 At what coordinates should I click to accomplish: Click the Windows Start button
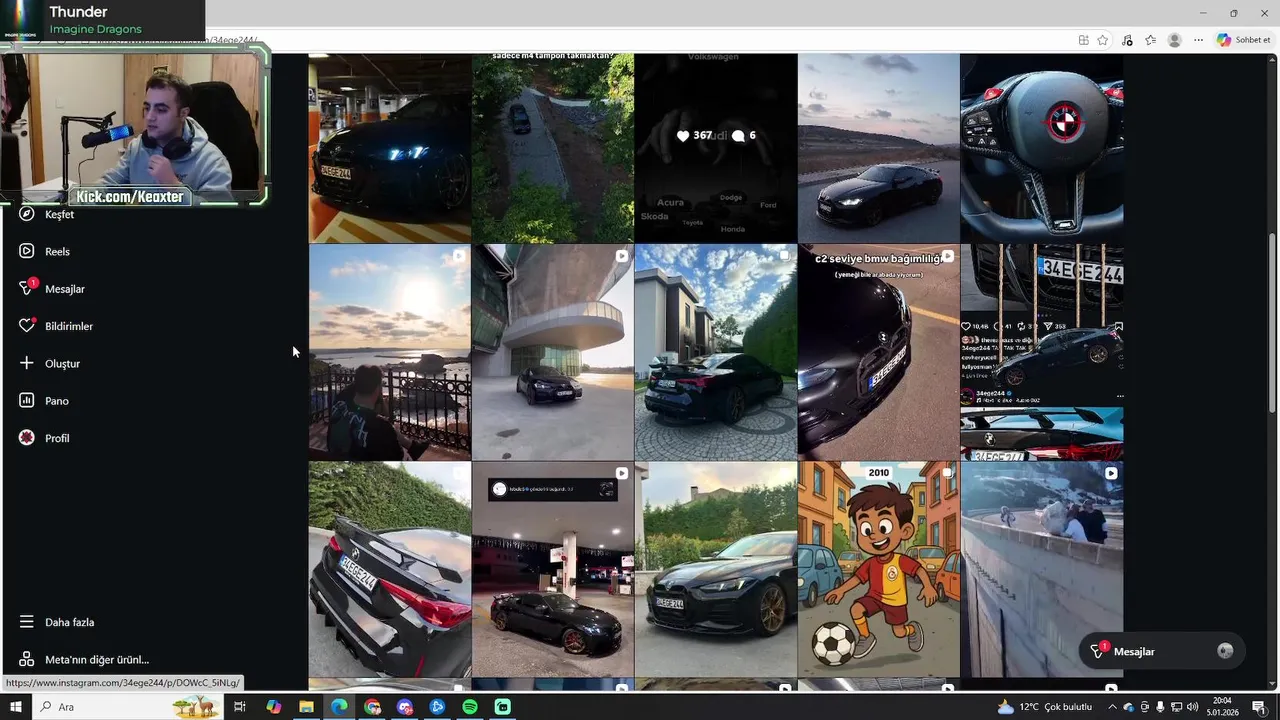16,707
